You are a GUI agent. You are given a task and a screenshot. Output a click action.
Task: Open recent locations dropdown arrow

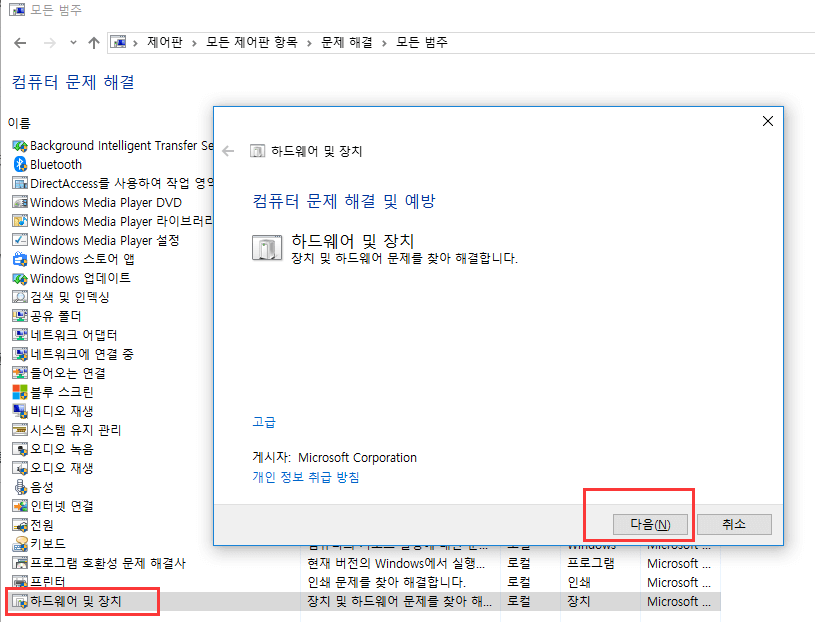tap(73, 43)
